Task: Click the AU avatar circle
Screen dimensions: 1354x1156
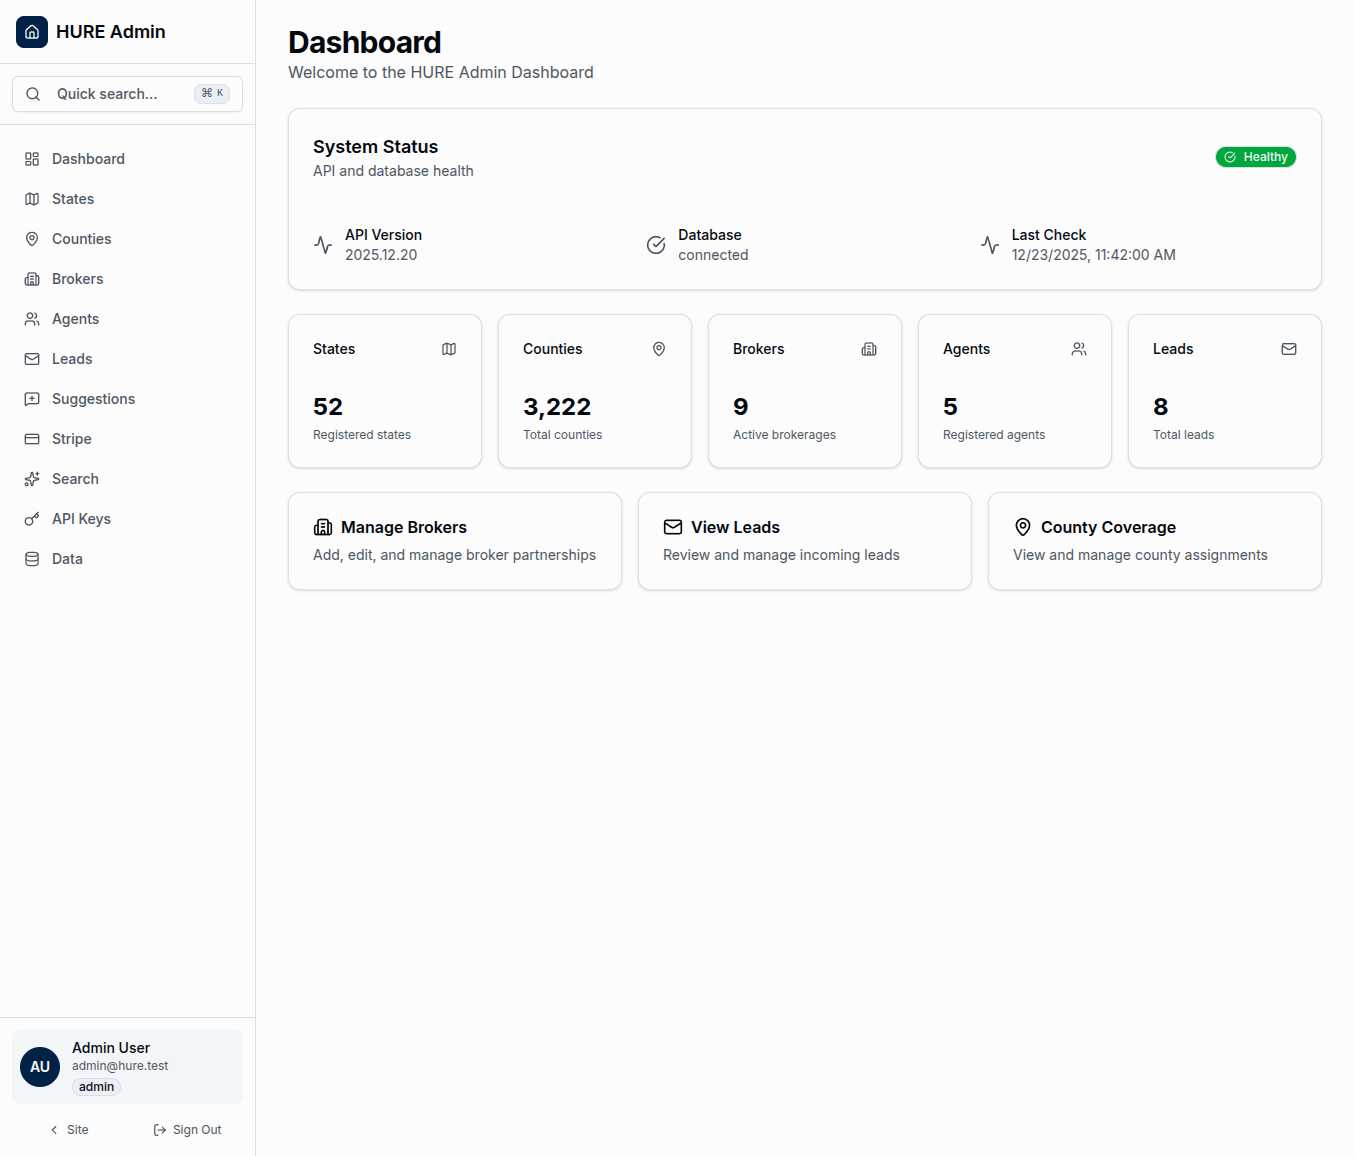Action: pyautogui.click(x=39, y=1067)
